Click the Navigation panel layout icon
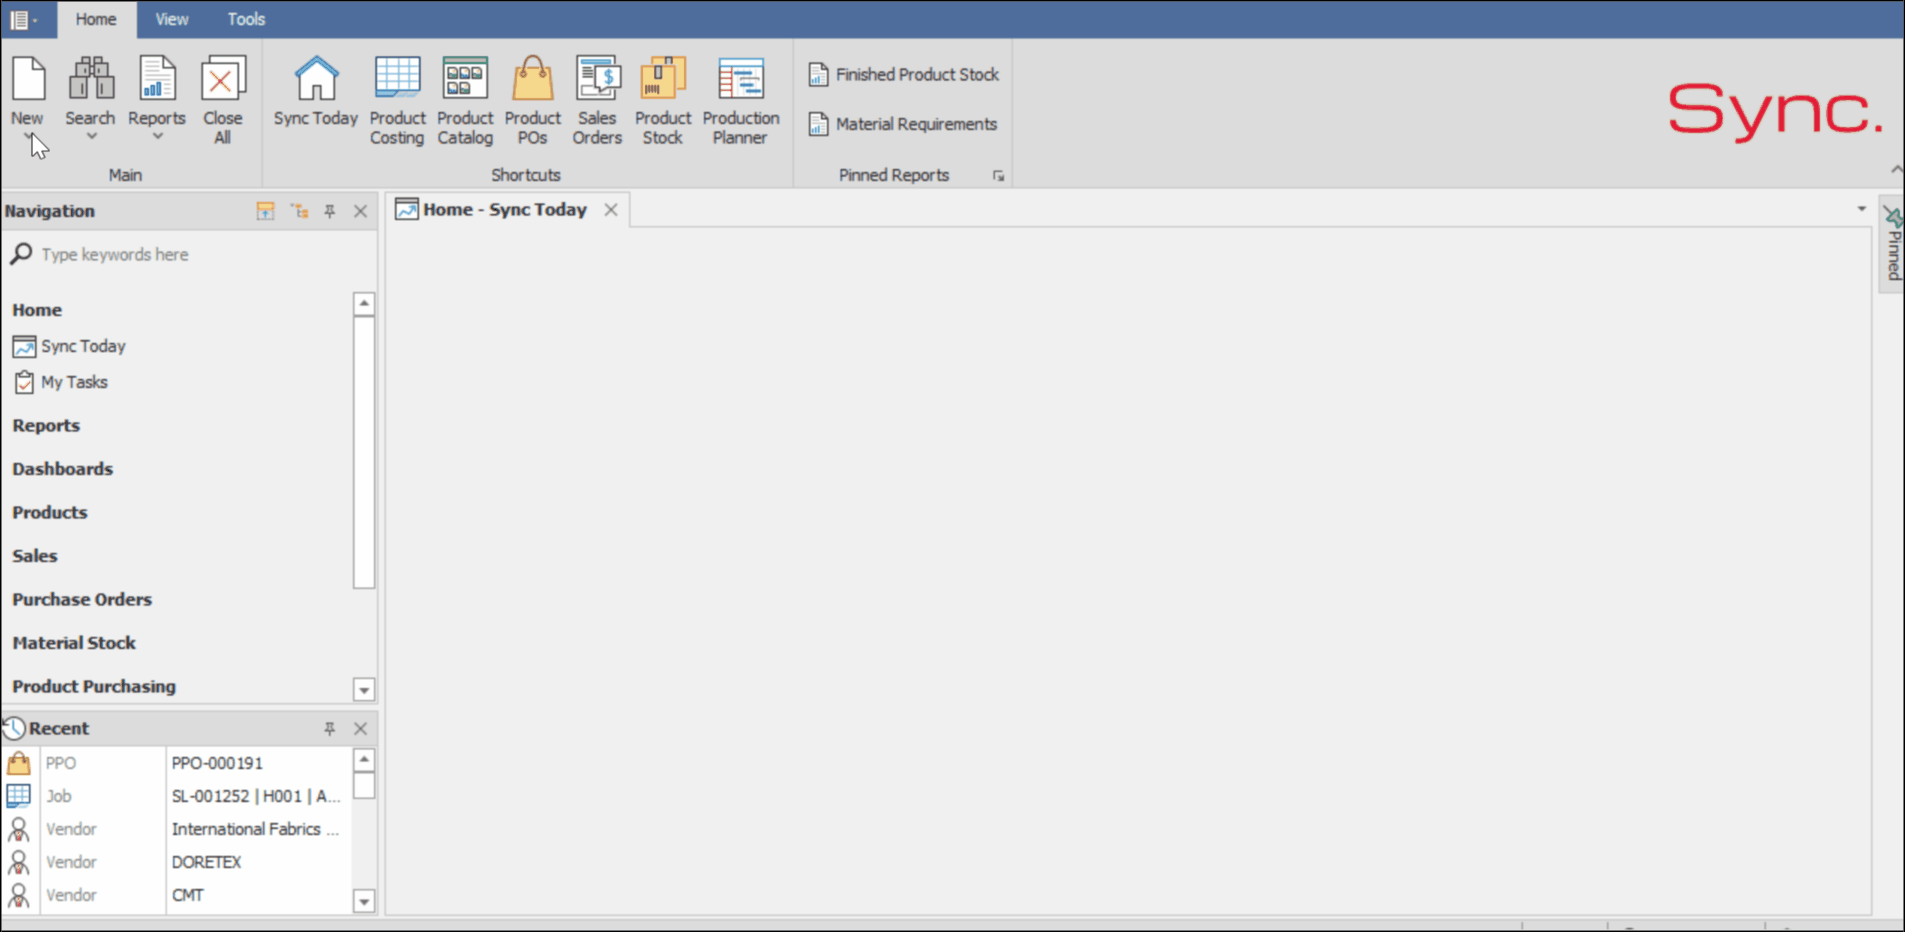The height and width of the screenshot is (932, 1905). pyautogui.click(x=265, y=211)
